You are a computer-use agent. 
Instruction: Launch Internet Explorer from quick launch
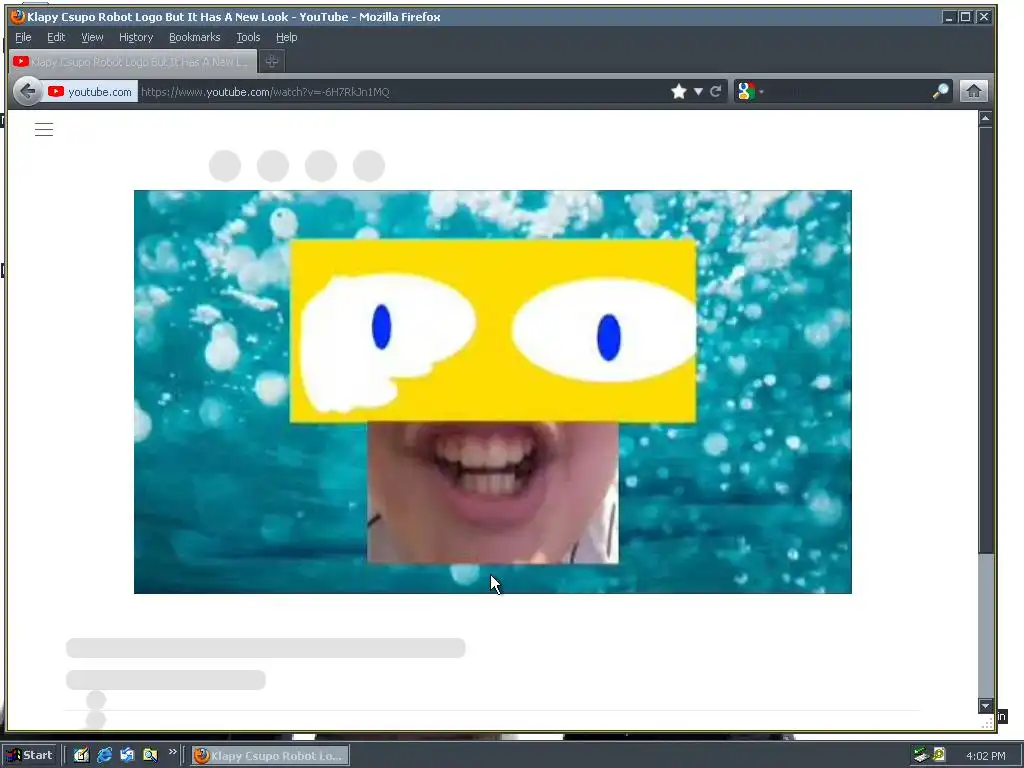104,755
